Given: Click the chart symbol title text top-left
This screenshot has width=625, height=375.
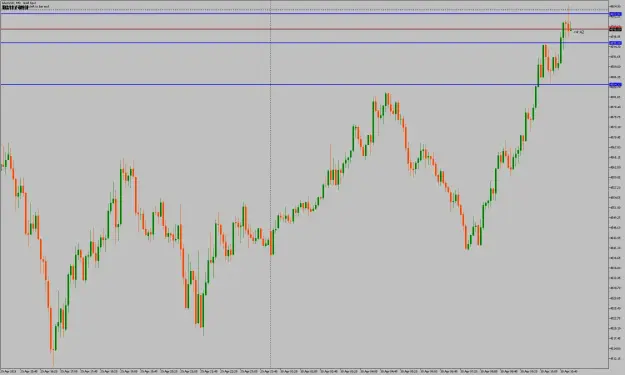Looking at the screenshot, I should click(x=18, y=3).
